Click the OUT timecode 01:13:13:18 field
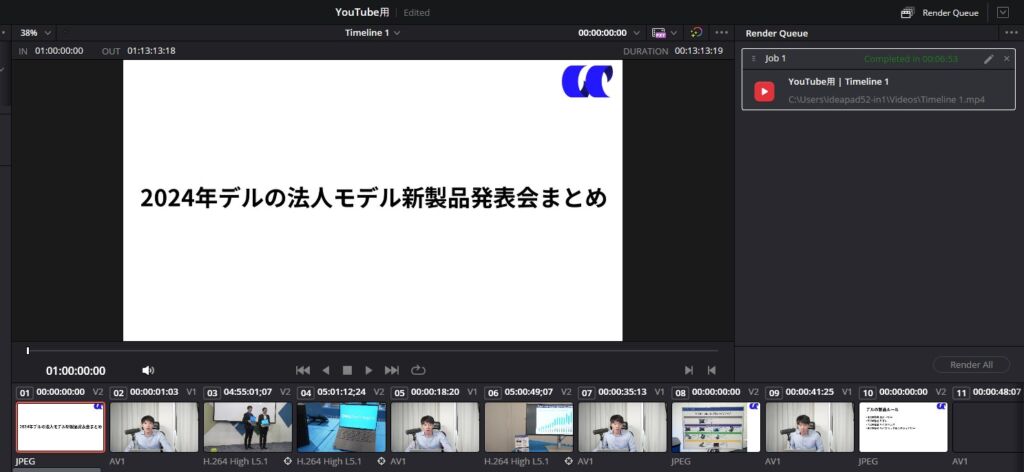The image size is (1024, 472). 151,50
